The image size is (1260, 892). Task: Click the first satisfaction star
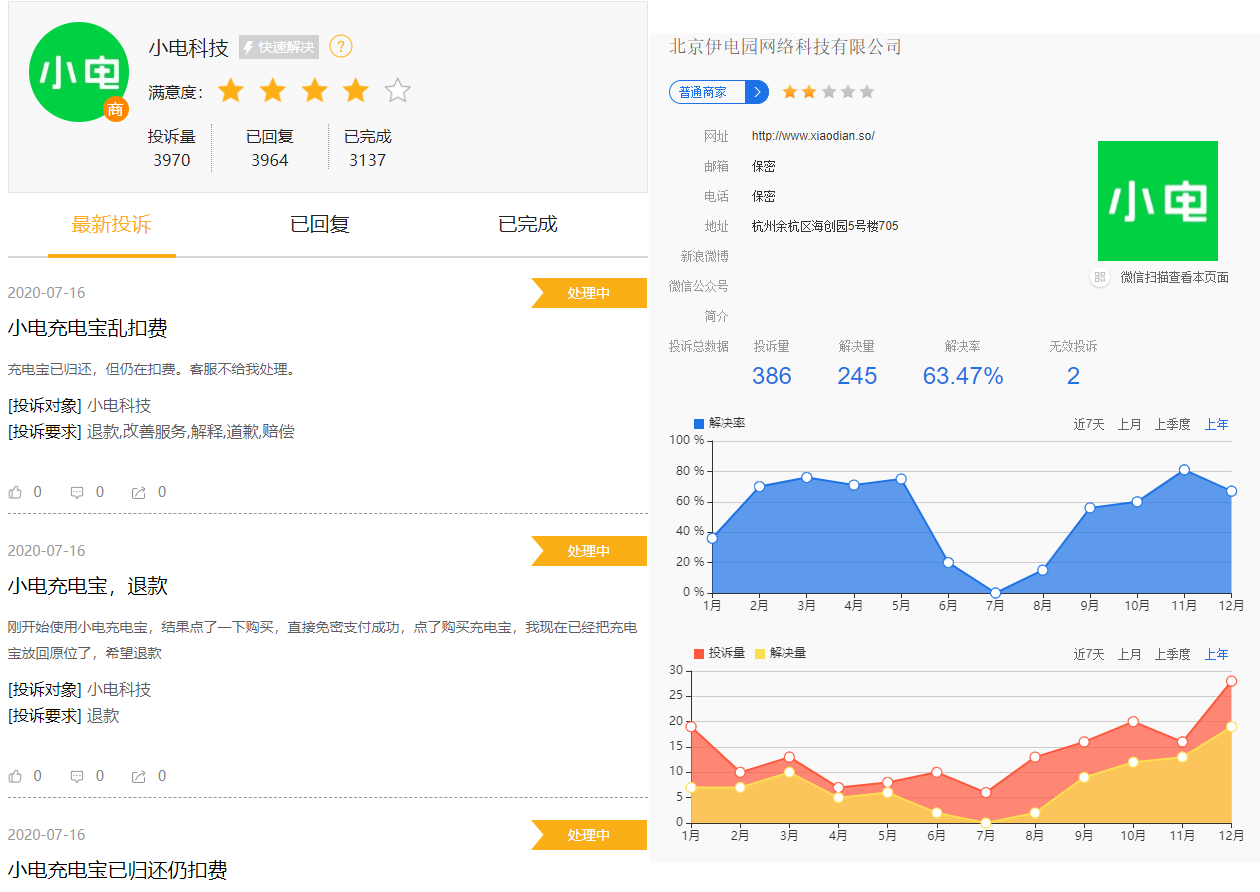click(231, 91)
